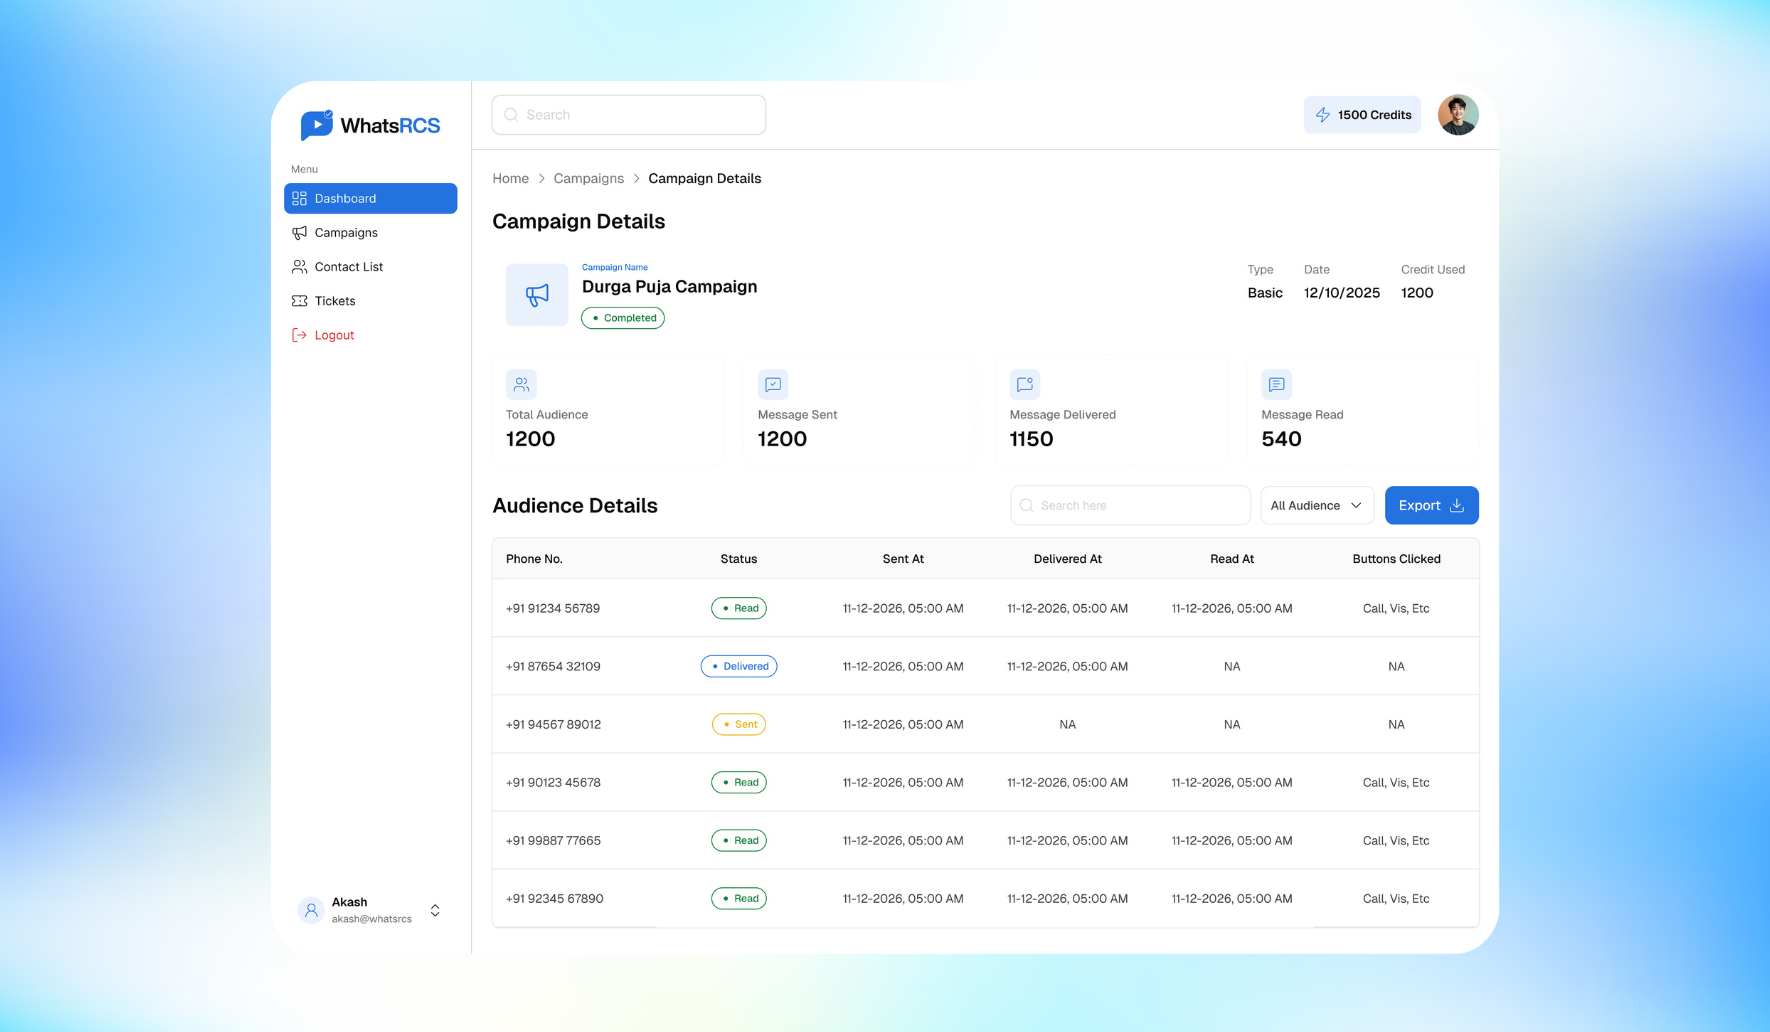This screenshot has height=1032, width=1770.
Task: Focus the top Search input field
Action: [x=629, y=115]
